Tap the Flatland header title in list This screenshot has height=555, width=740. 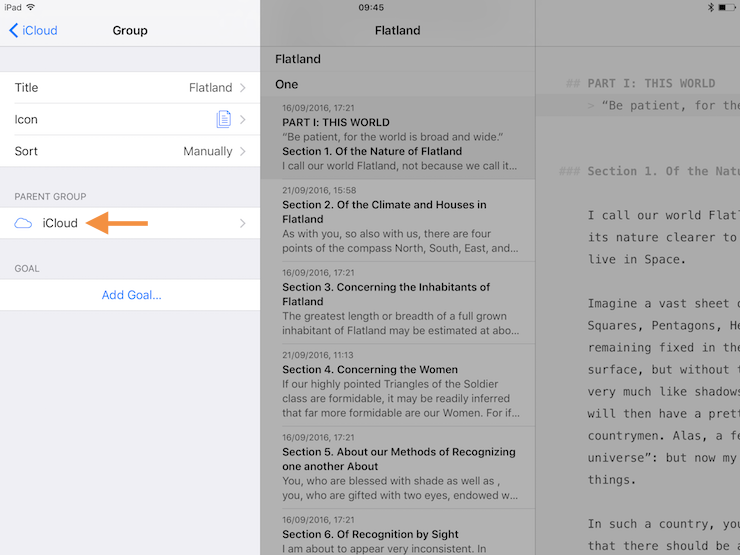[397, 31]
